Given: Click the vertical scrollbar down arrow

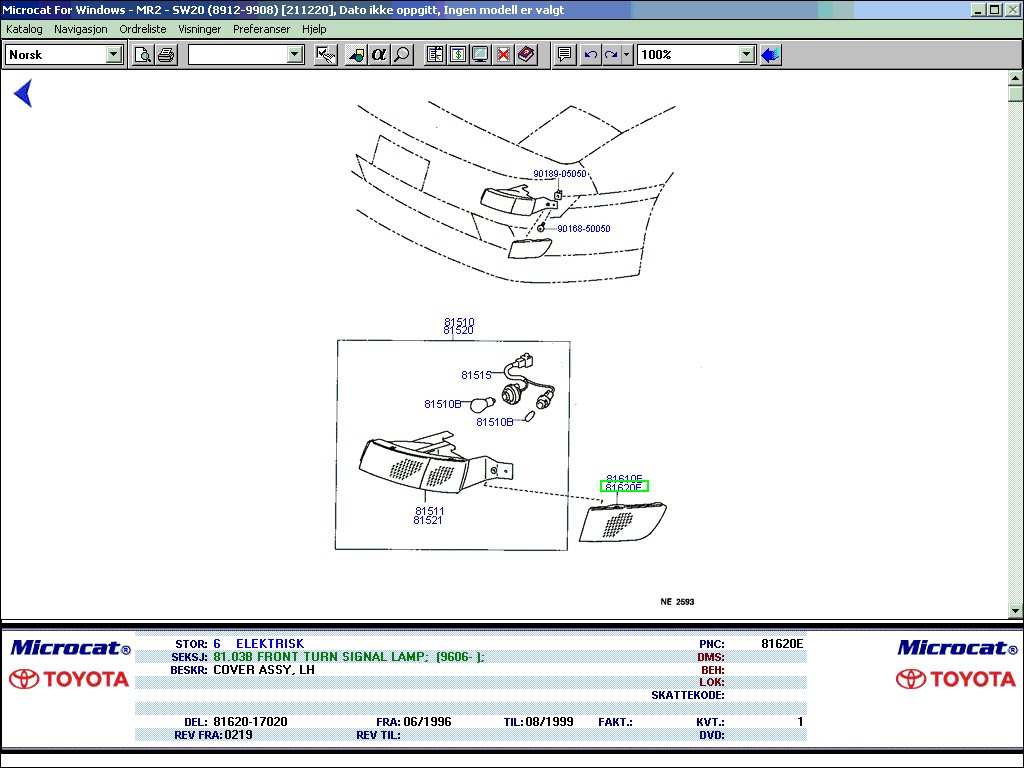Looking at the screenshot, I should (x=1016, y=611).
